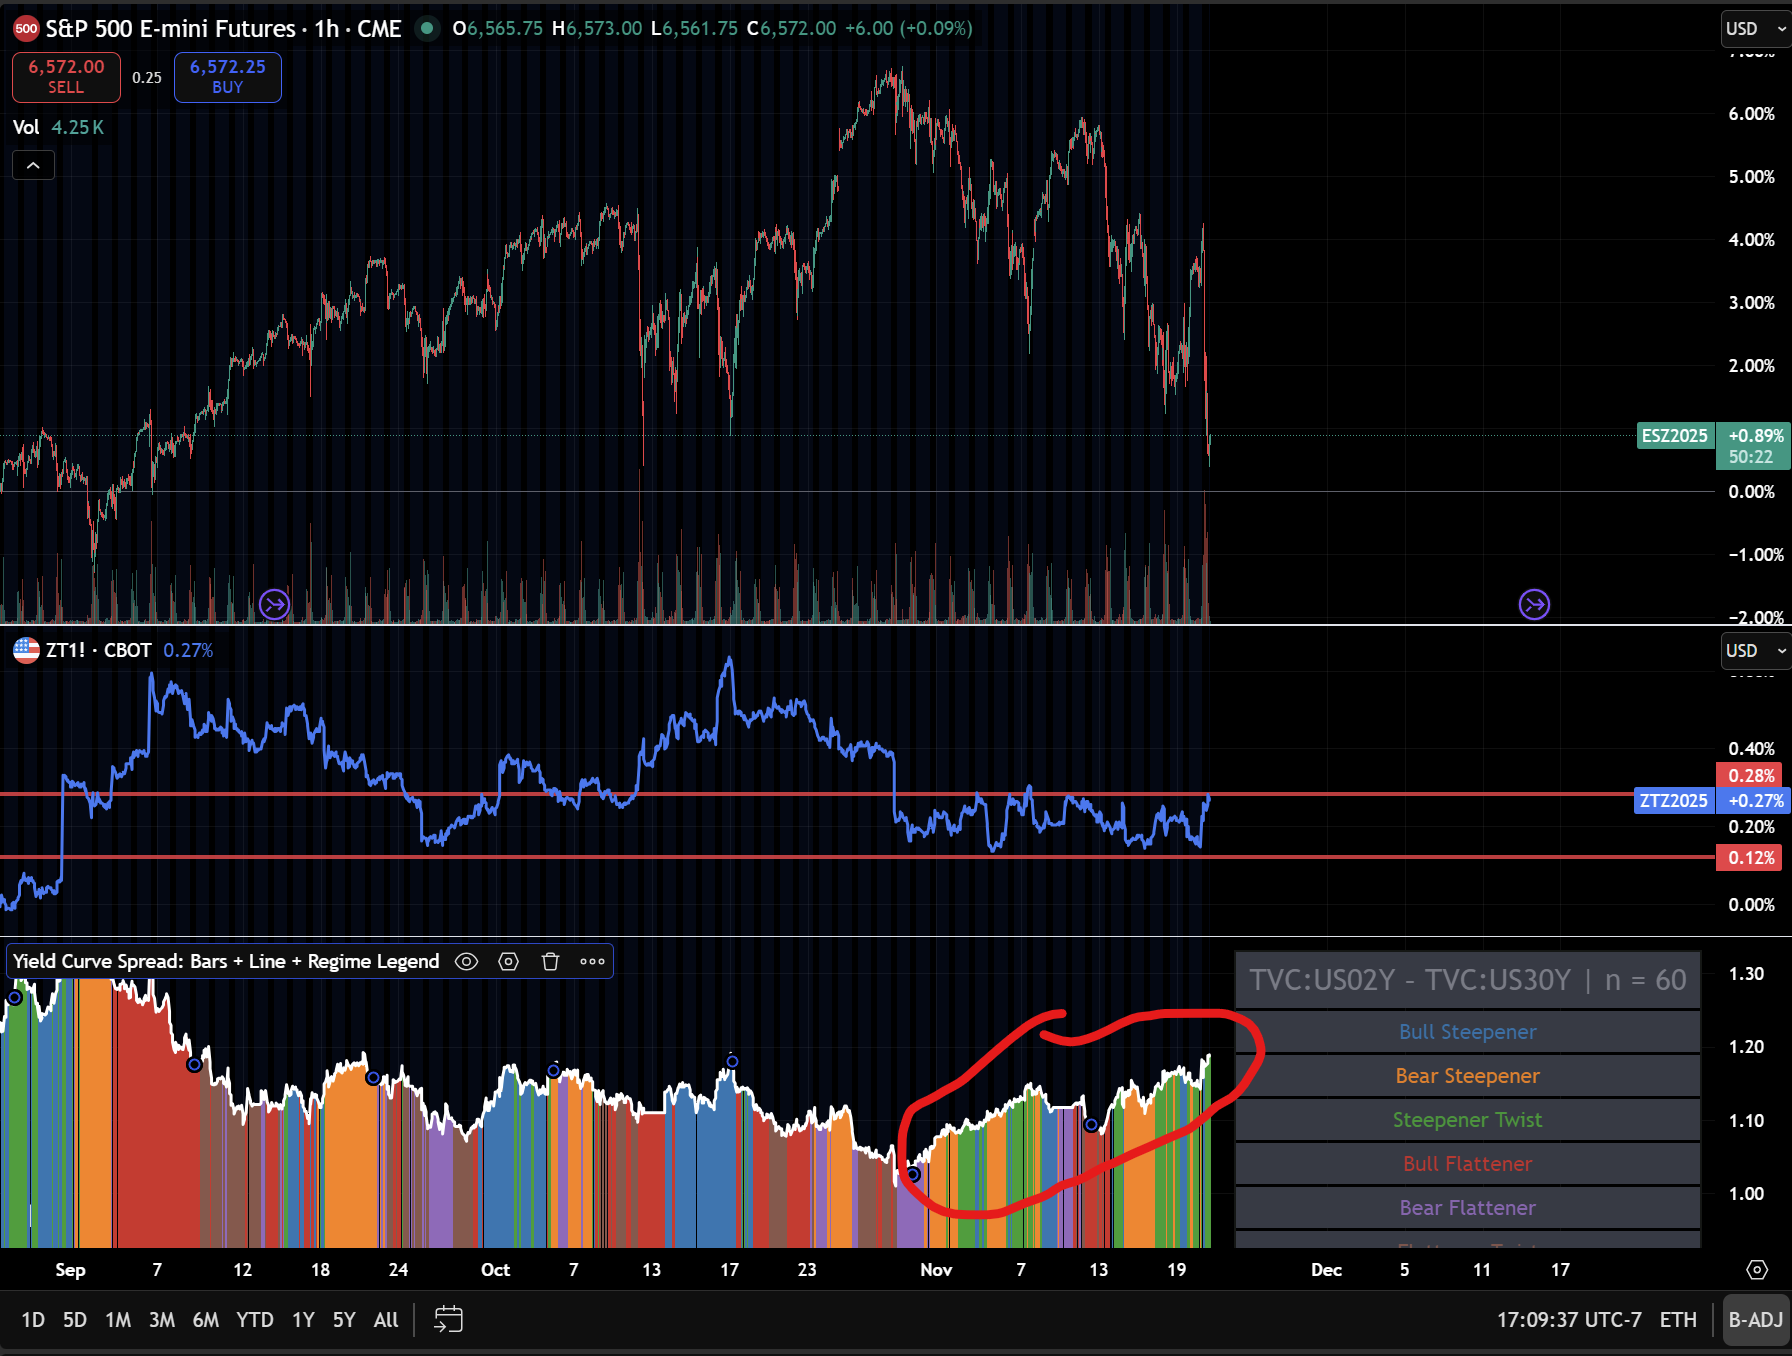Switch timeframe to 1Y
1792x1356 pixels.
tap(303, 1319)
